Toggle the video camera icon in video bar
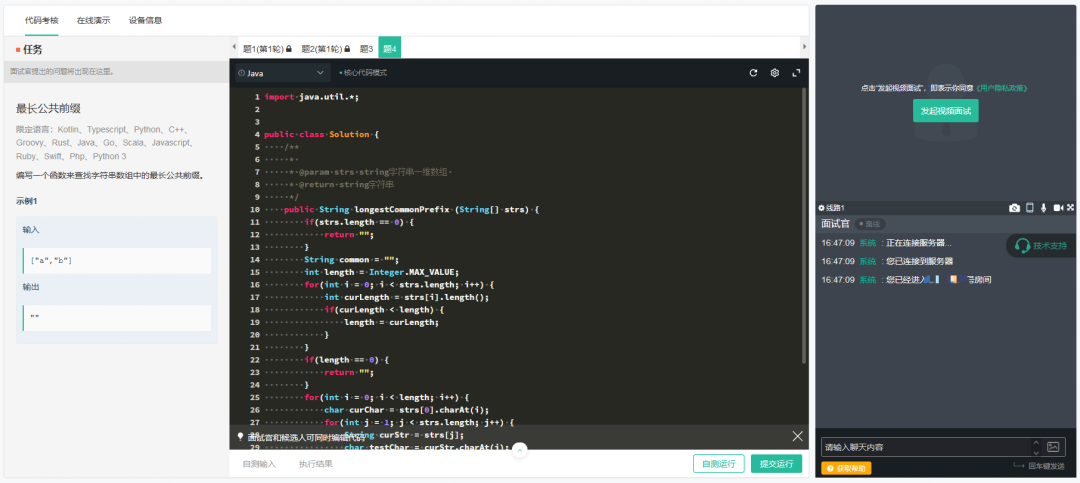The width and height of the screenshot is (1080, 483). 1059,208
